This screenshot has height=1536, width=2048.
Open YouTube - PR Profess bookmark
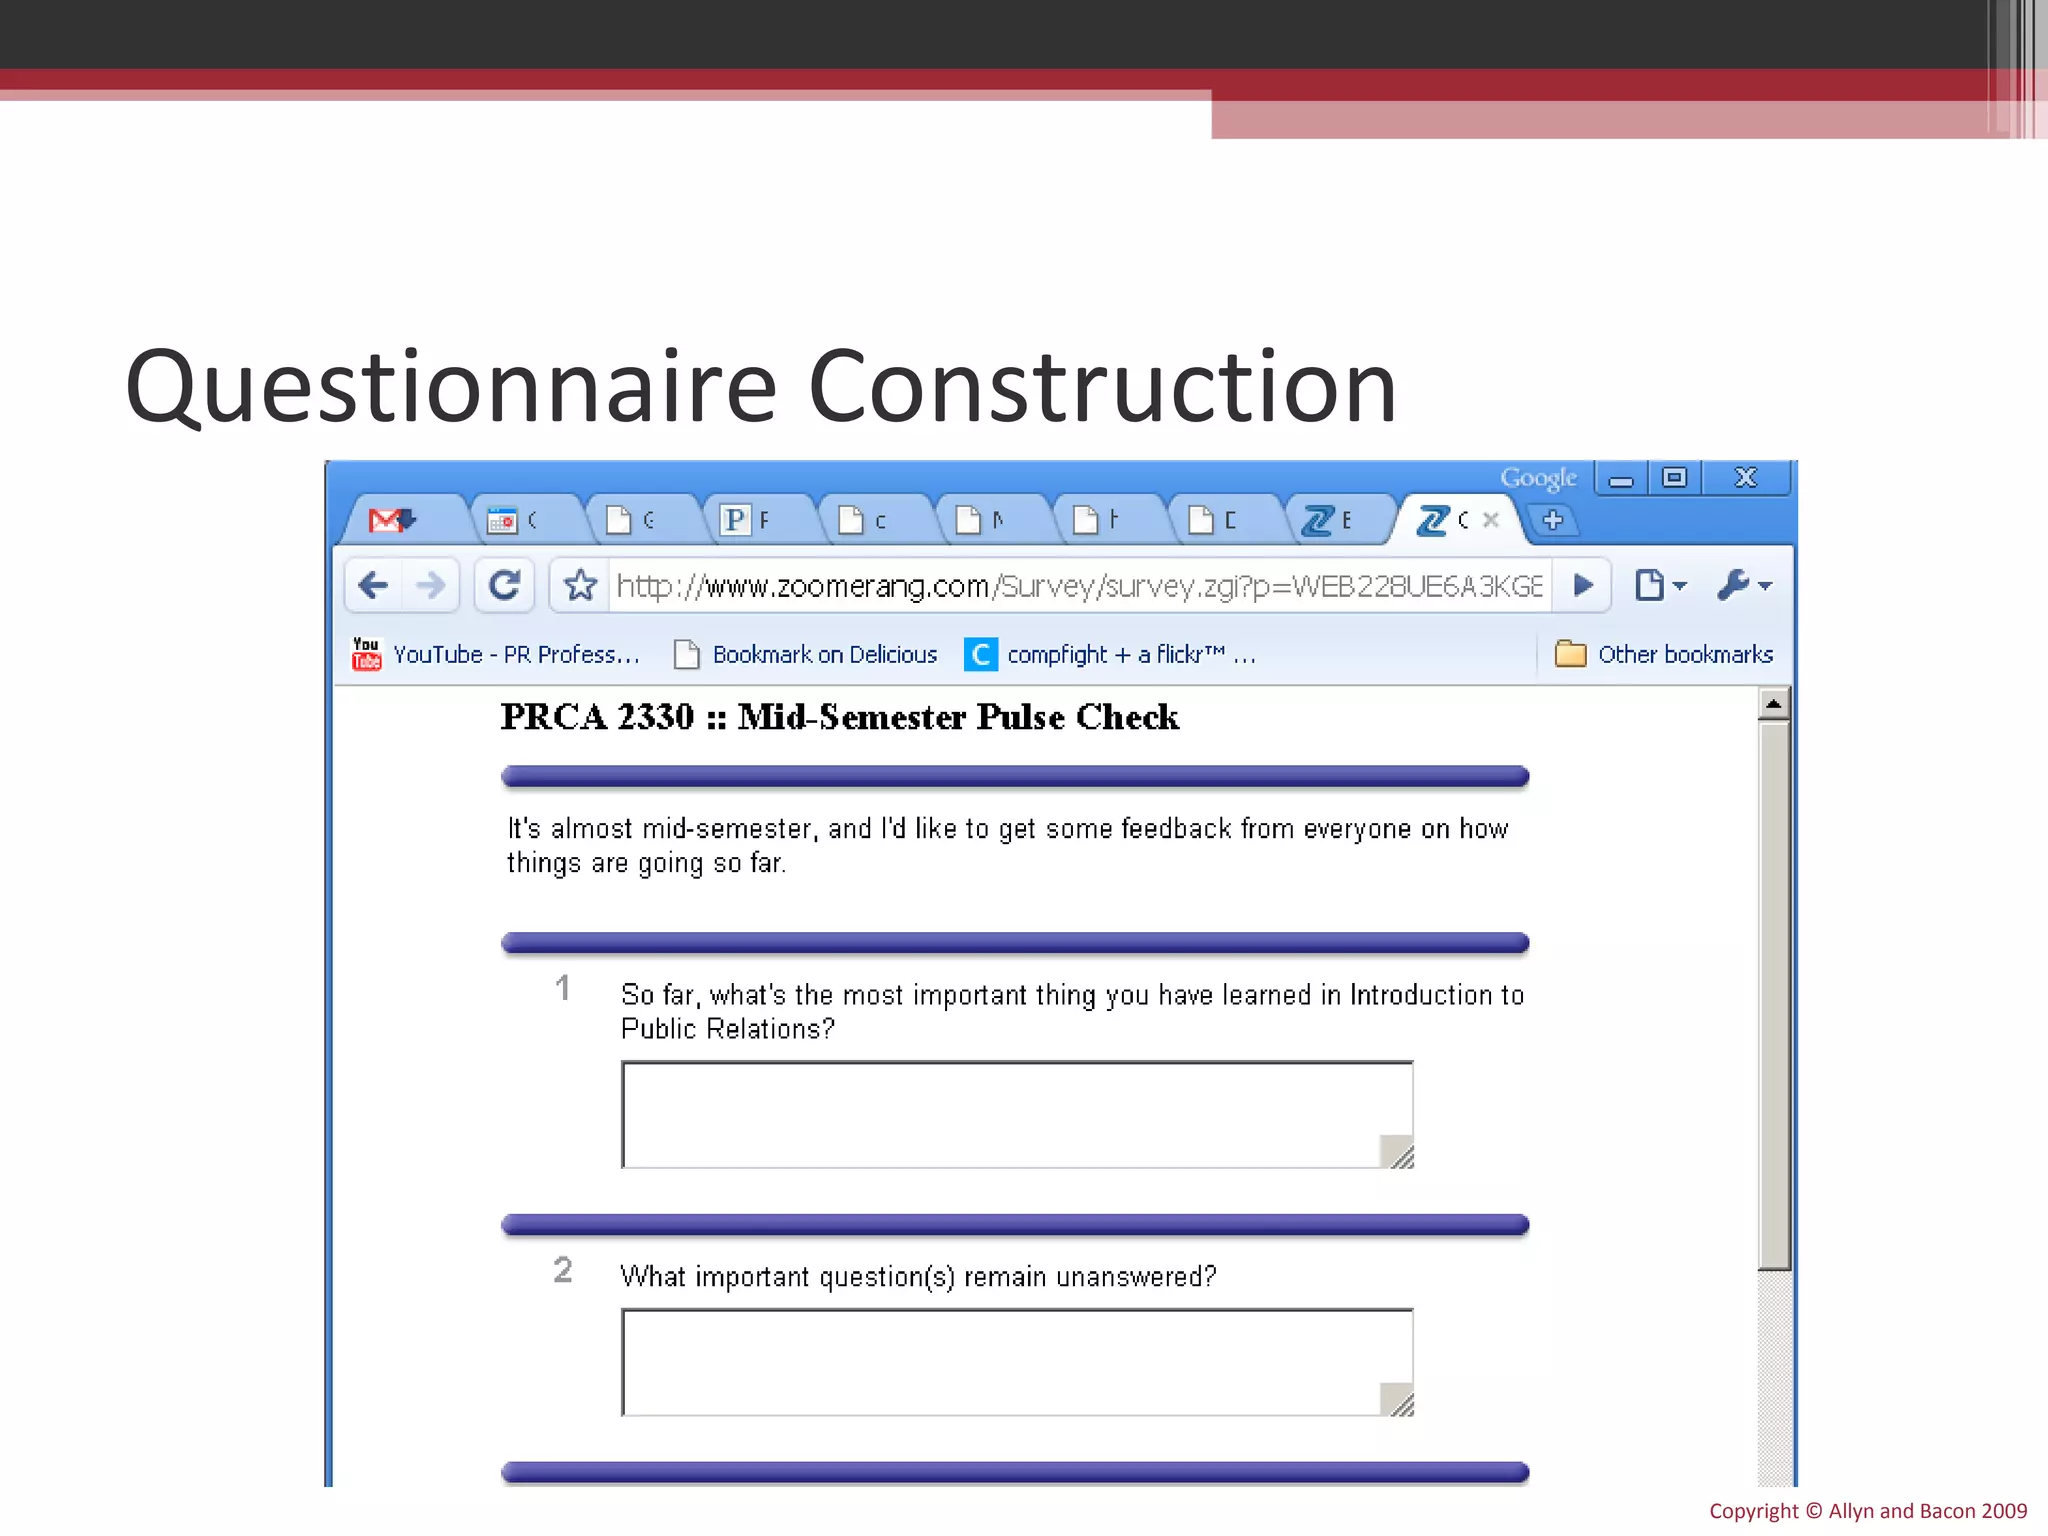coord(496,654)
